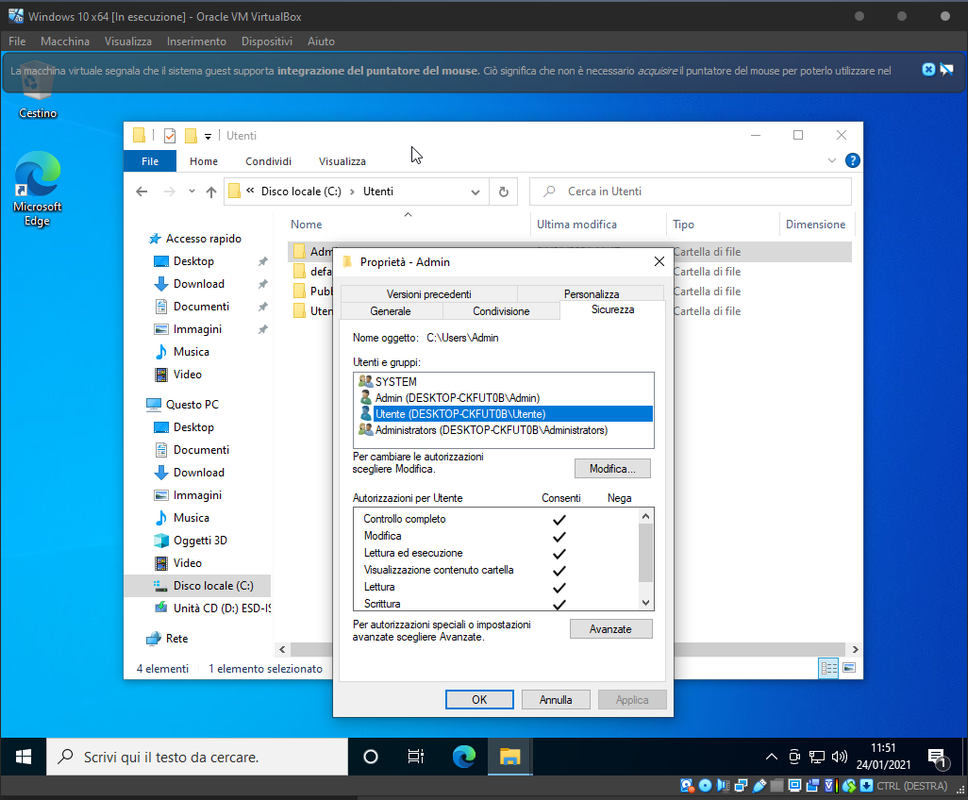
Task: Open Windows Start menu
Action: point(23,757)
